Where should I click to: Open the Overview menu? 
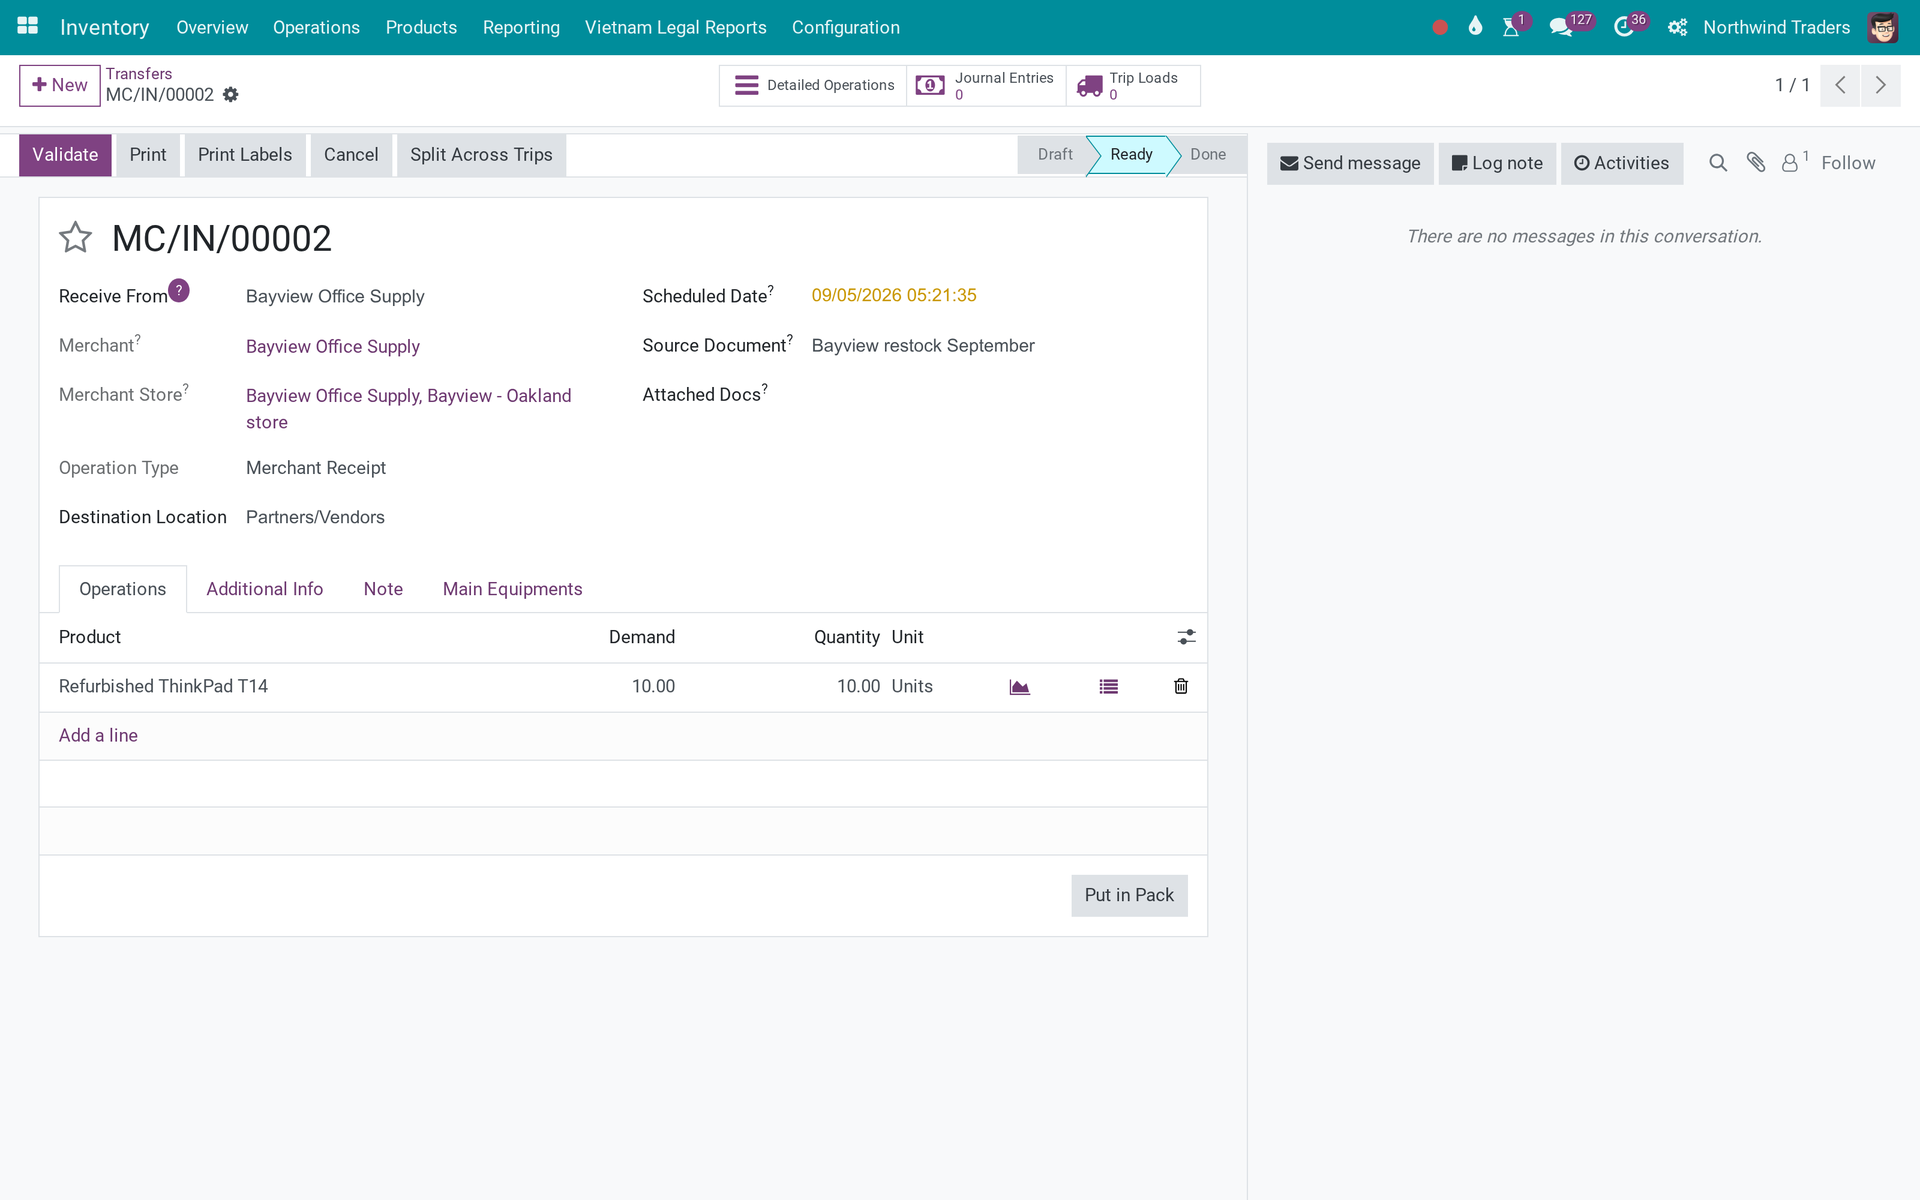(212, 27)
